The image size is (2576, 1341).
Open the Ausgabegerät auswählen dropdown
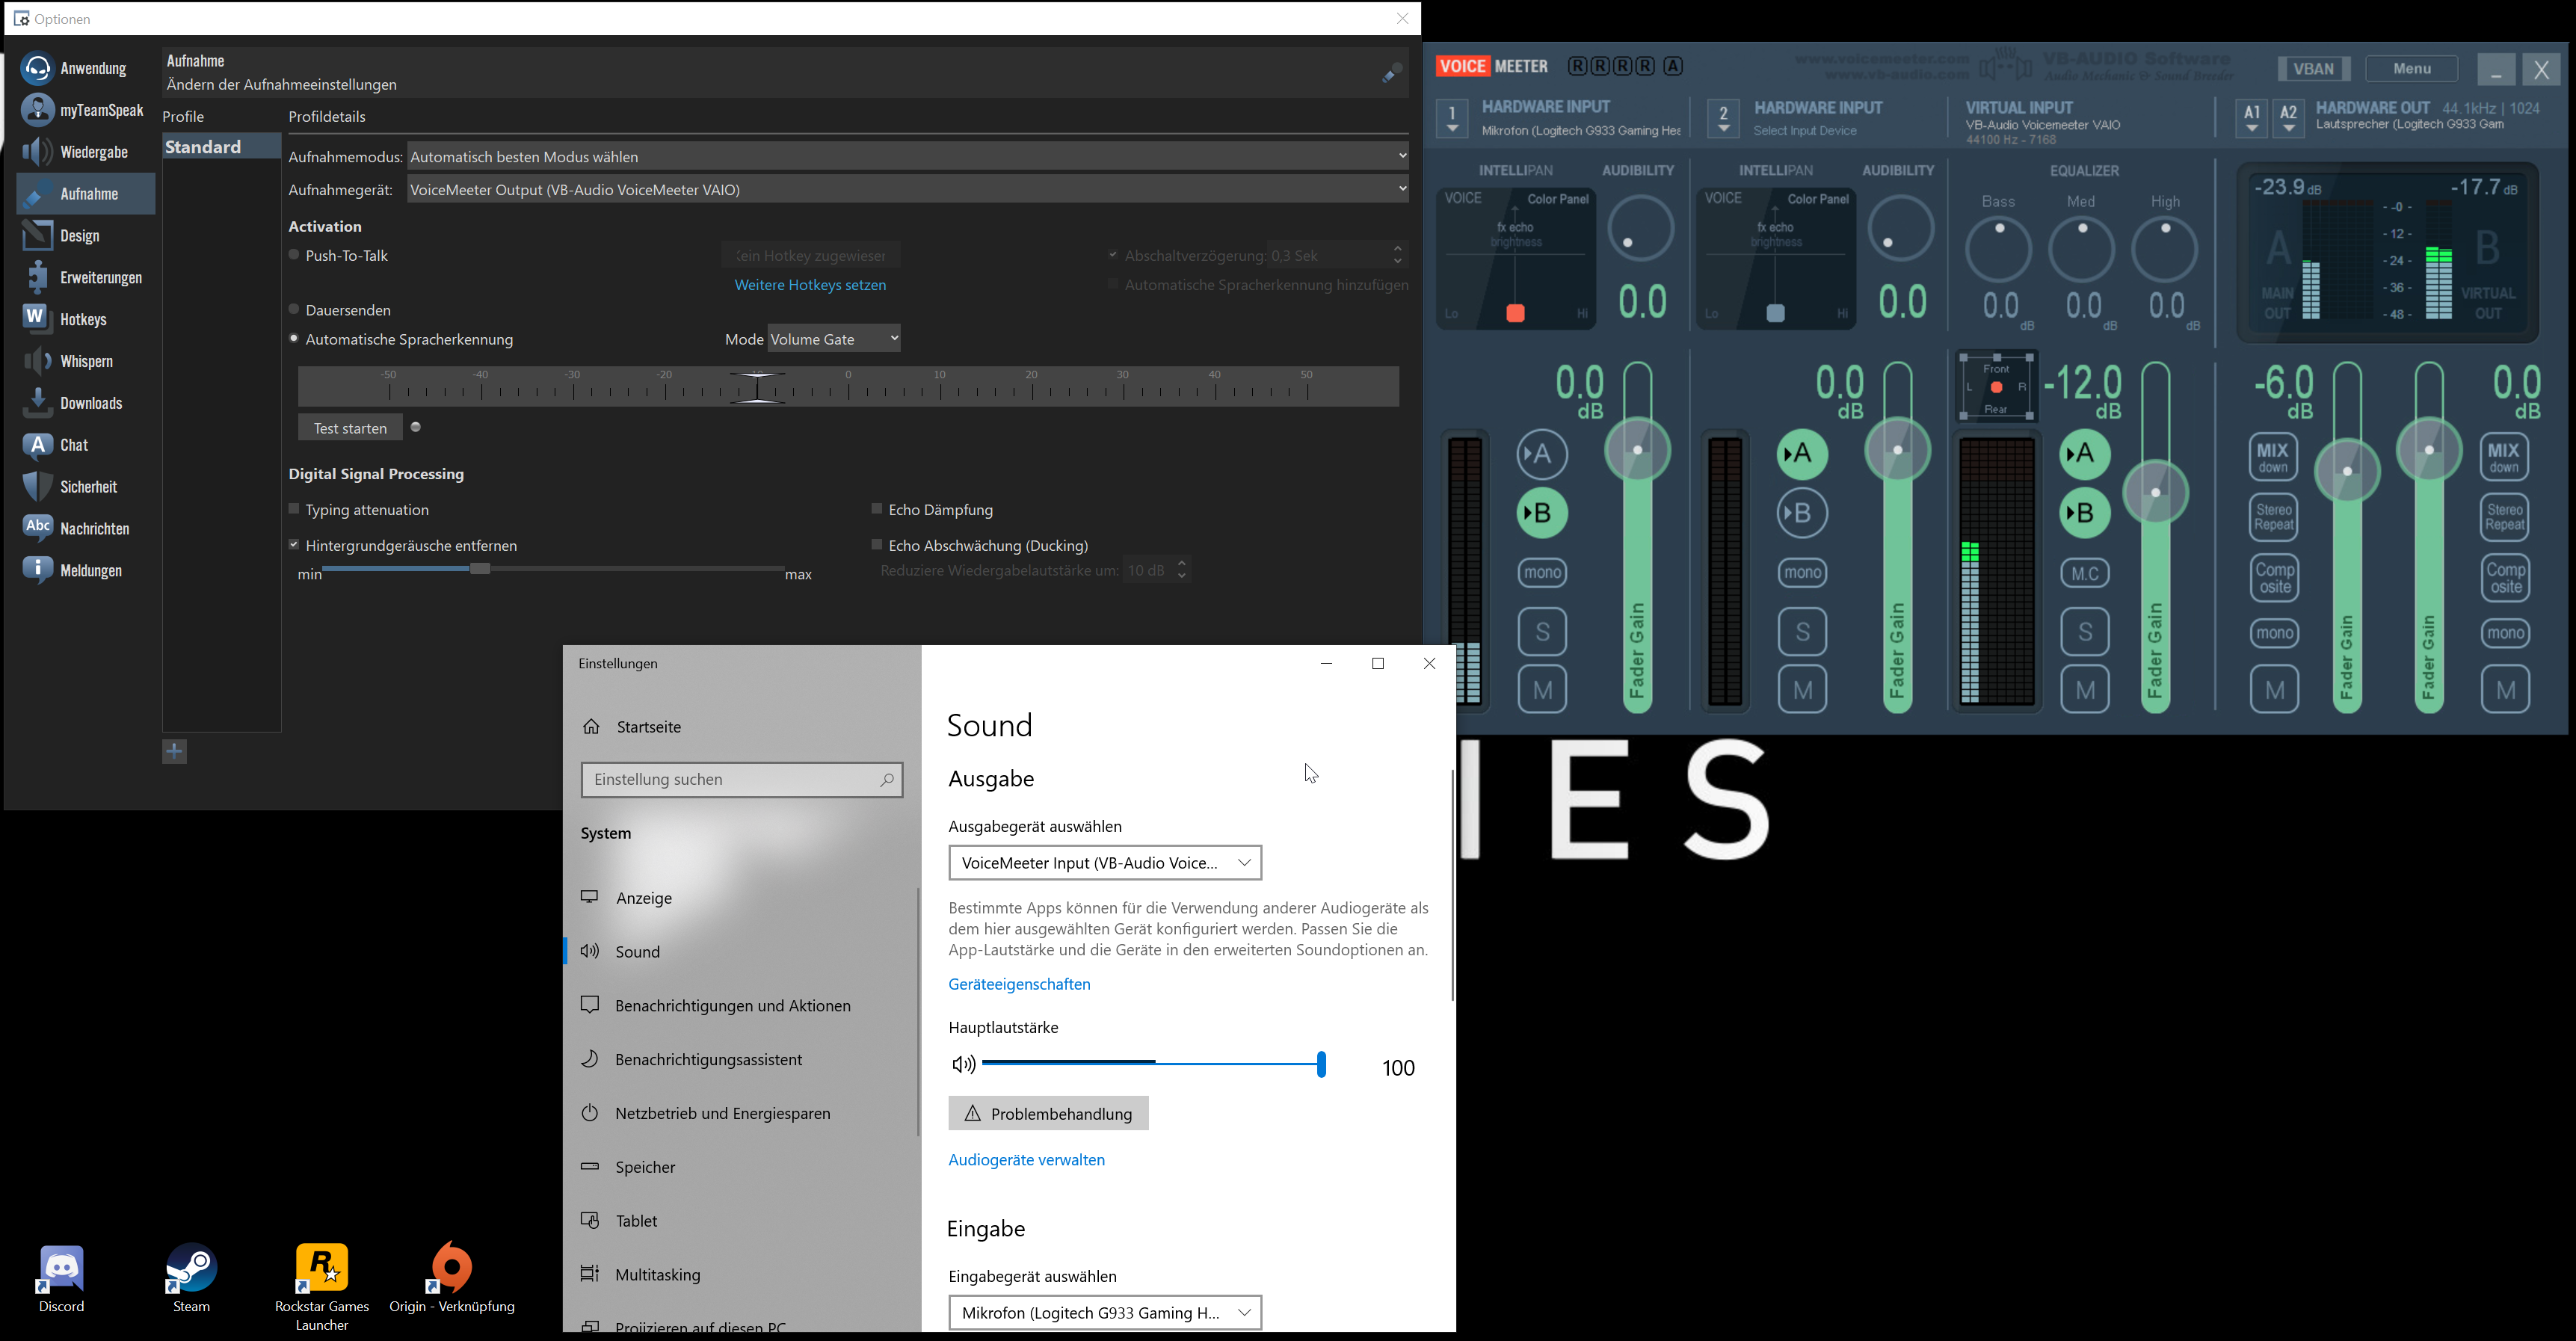(1105, 863)
